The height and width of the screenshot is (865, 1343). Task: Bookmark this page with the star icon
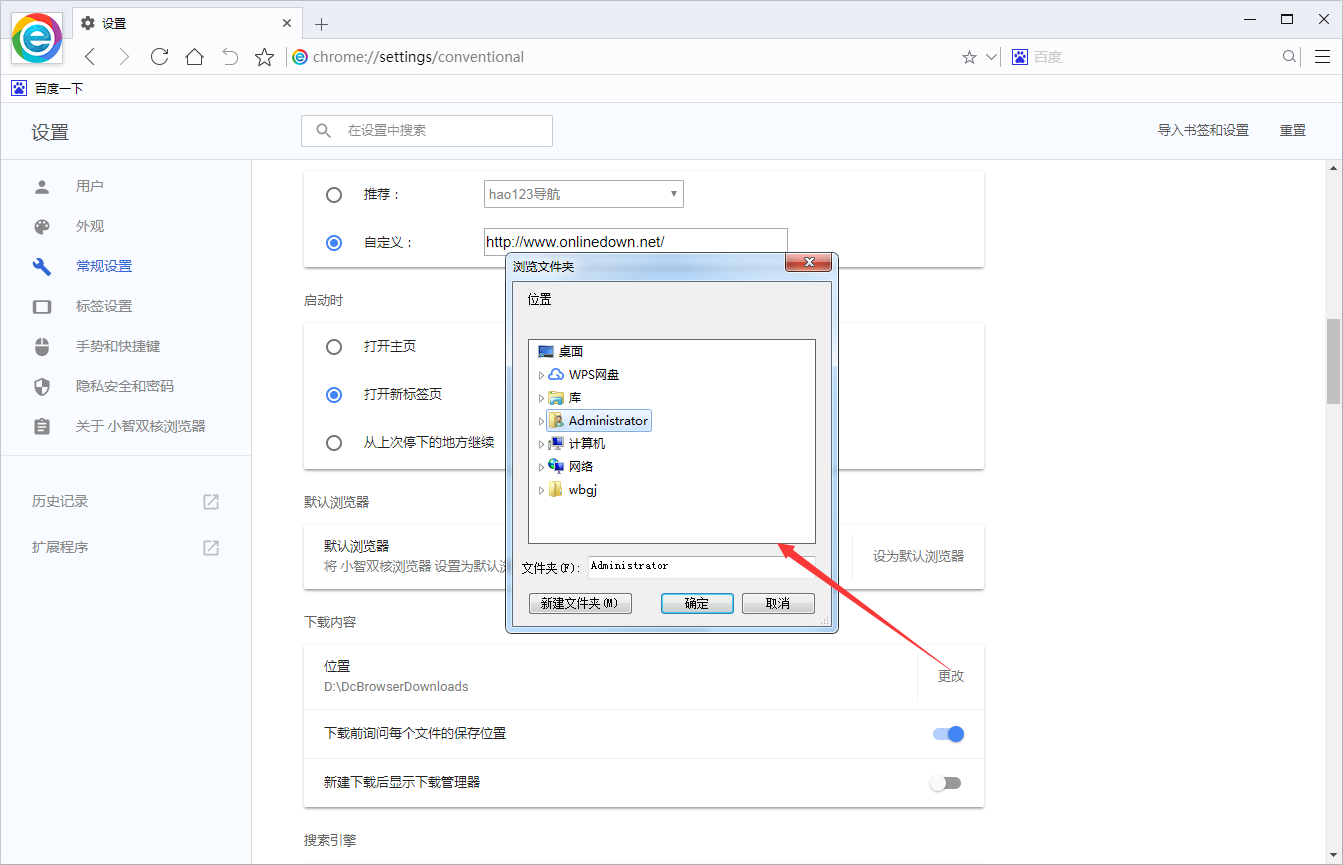pos(264,57)
